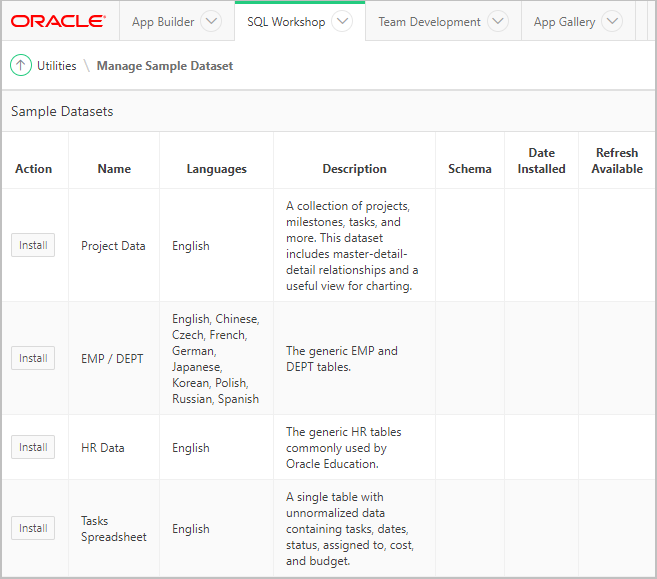Open the SQL Workshop dropdown chevron
657x579 pixels.
tap(342, 22)
